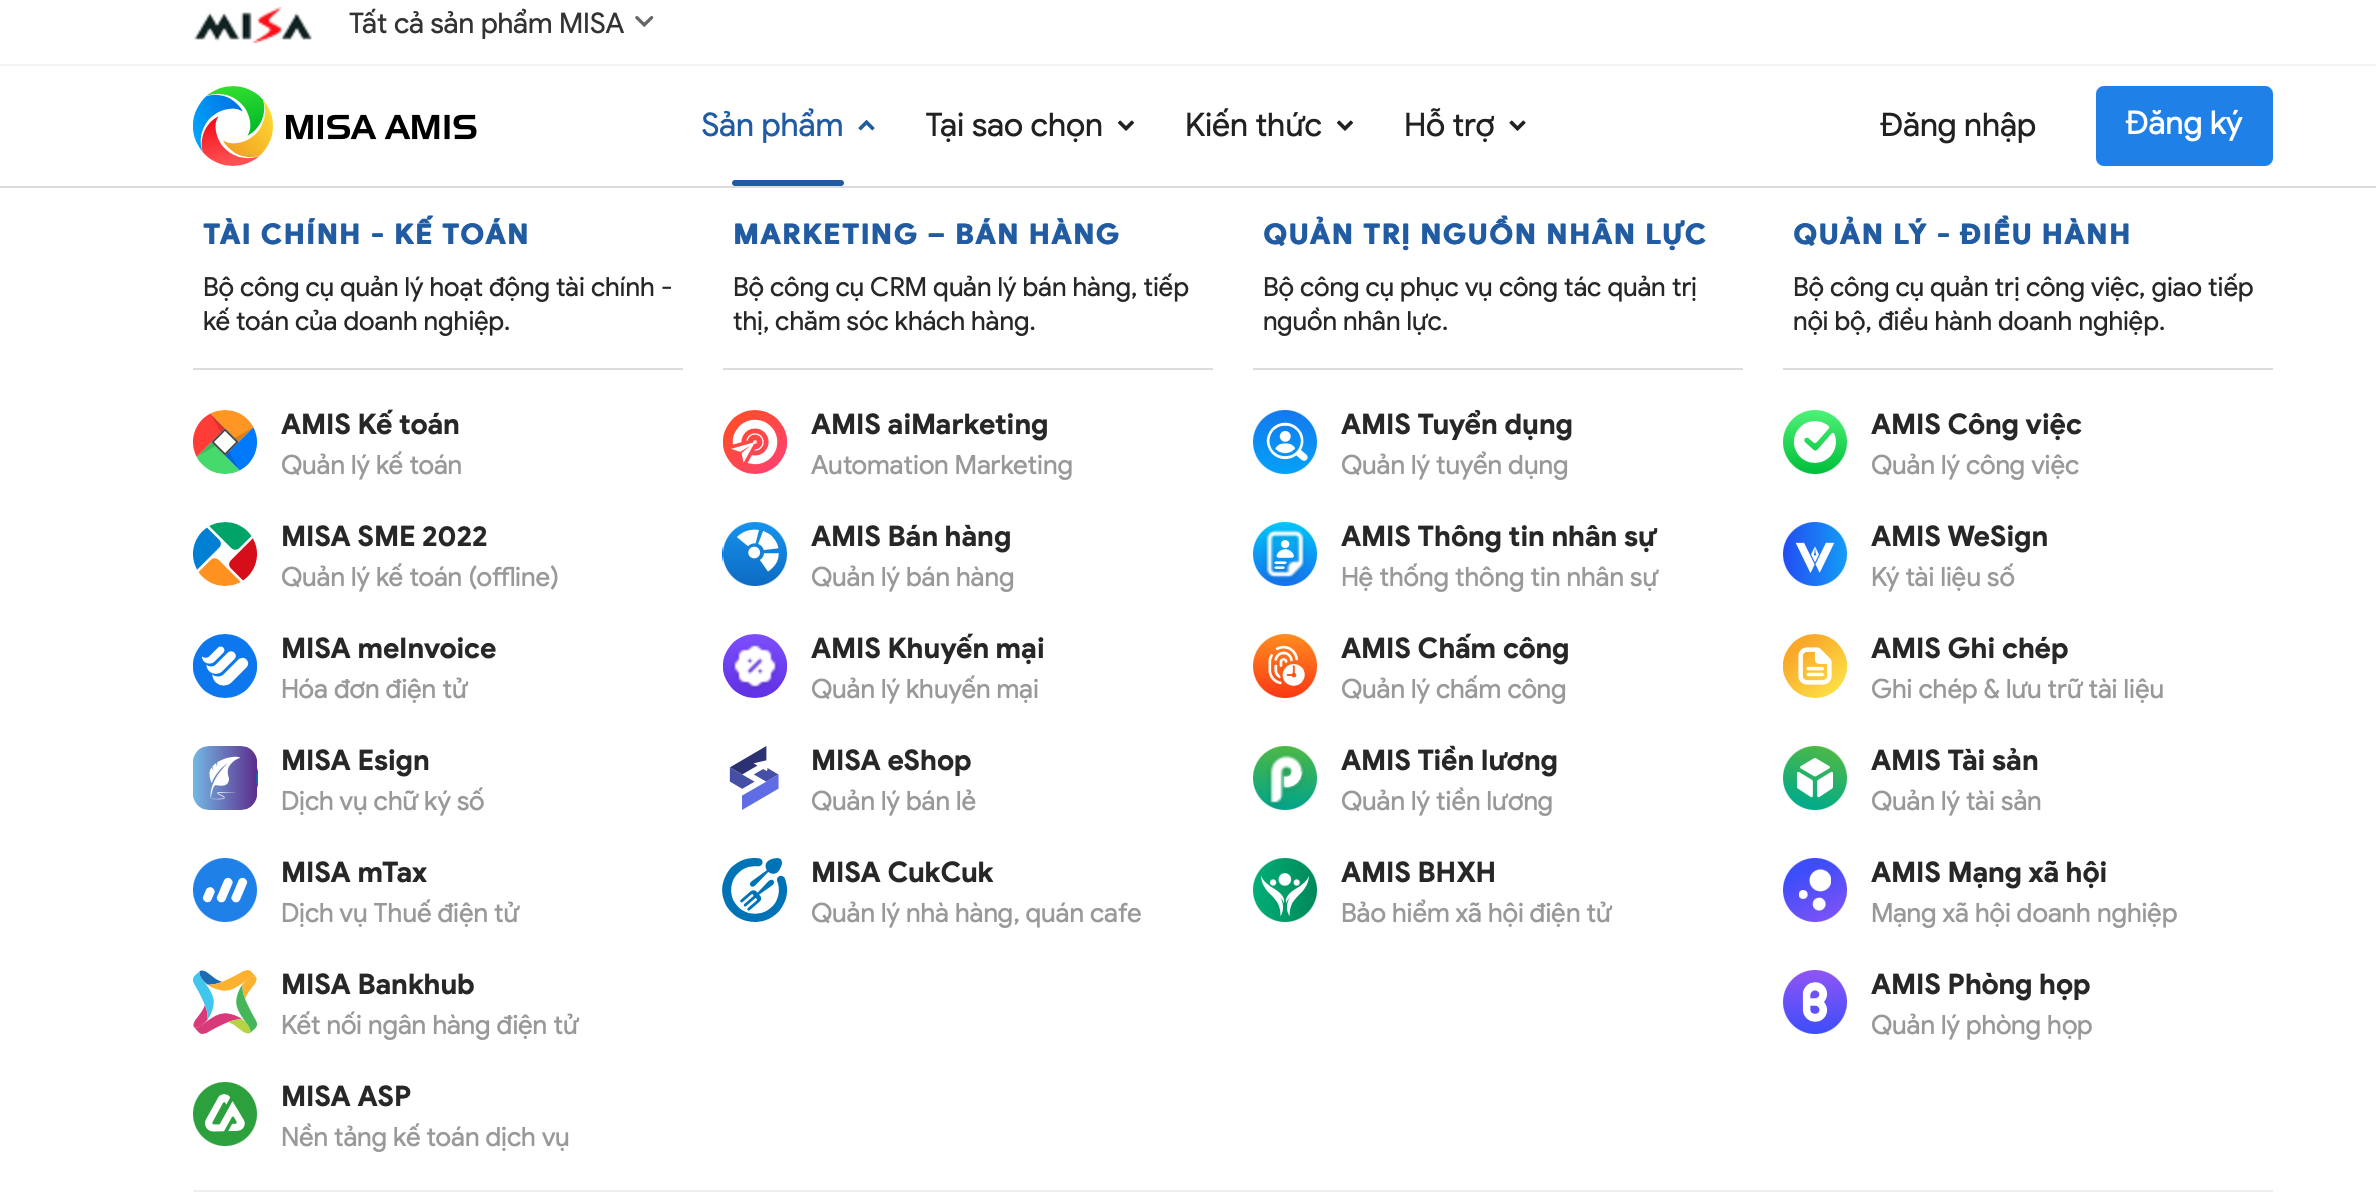2376x1192 pixels.
Task: Click the AMIS BHXH green icon
Action: [x=1285, y=890]
